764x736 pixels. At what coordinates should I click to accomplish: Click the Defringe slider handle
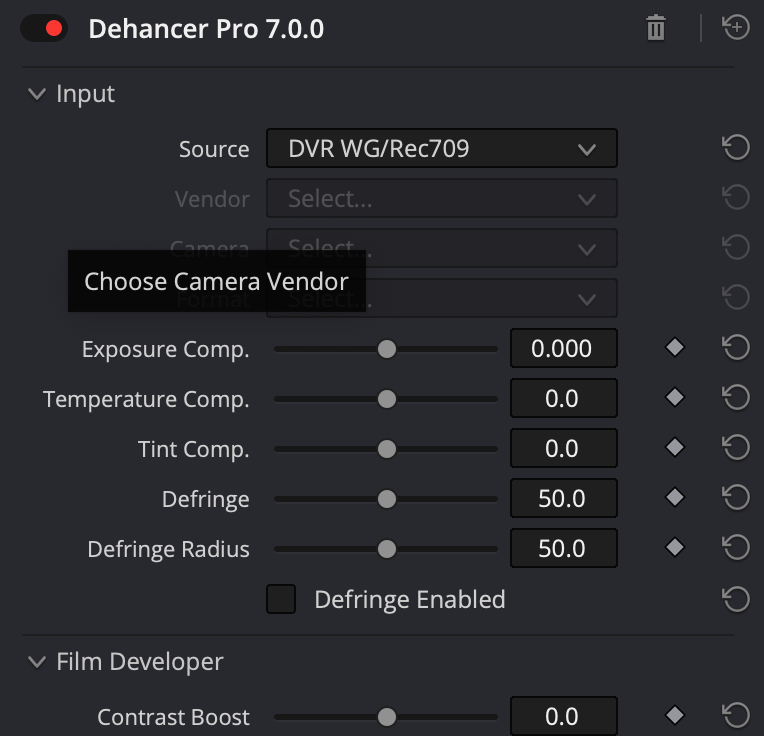click(387, 499)
